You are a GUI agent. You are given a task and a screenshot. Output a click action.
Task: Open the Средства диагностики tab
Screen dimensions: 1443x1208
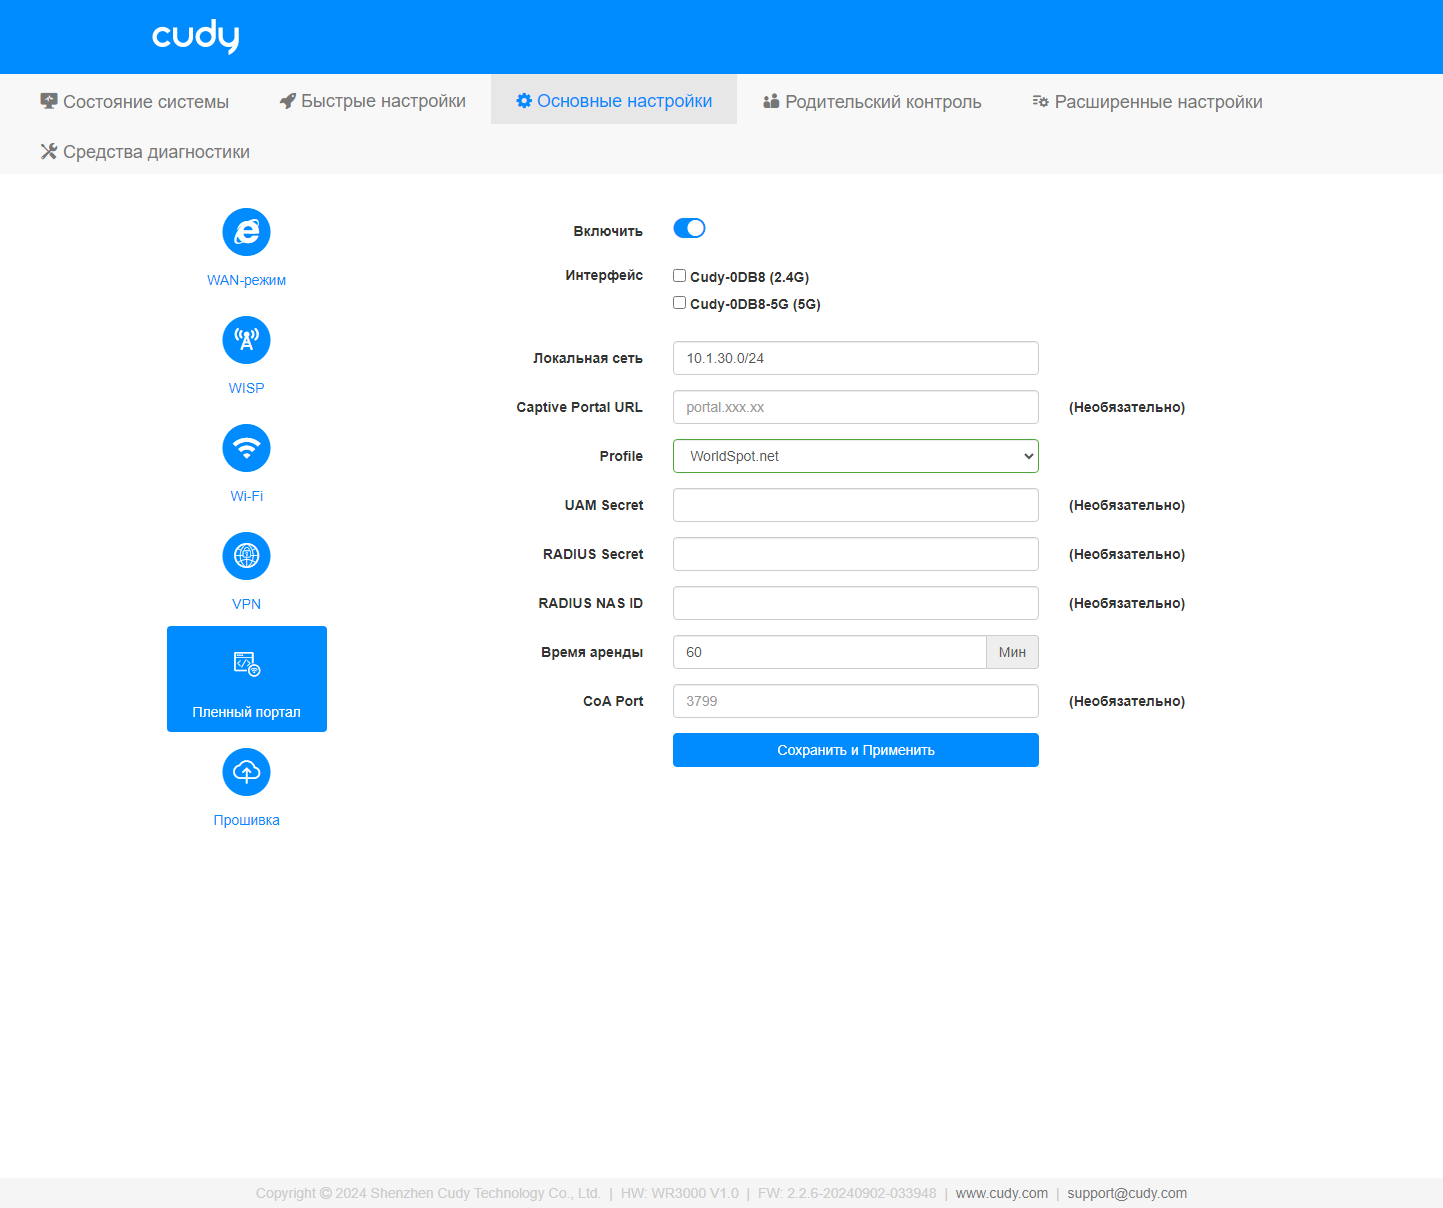pyautogui.click(x=145, y=151)
